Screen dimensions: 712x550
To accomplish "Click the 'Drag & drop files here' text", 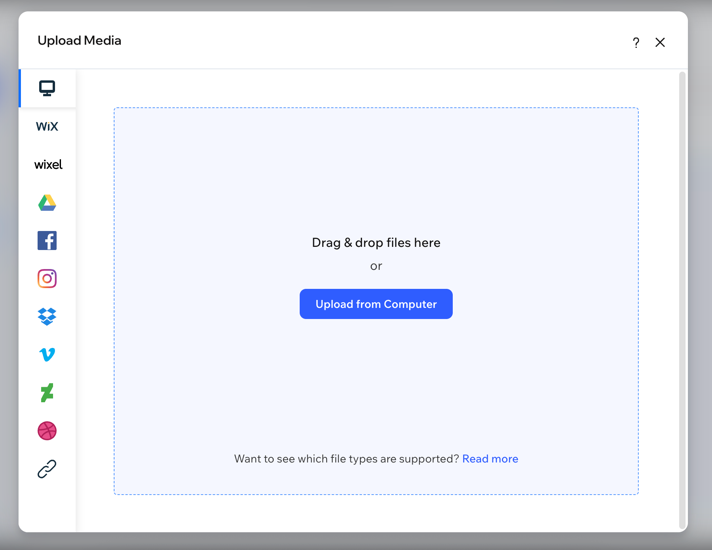I will pos(376,243).
